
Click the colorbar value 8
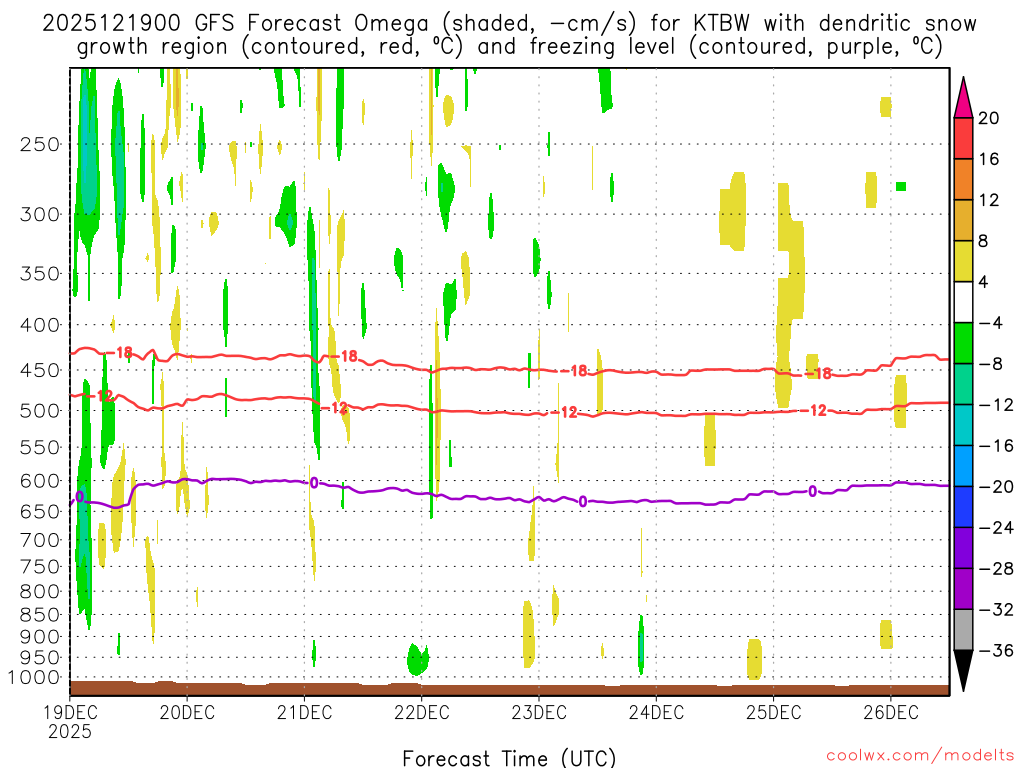pos(984,241)
